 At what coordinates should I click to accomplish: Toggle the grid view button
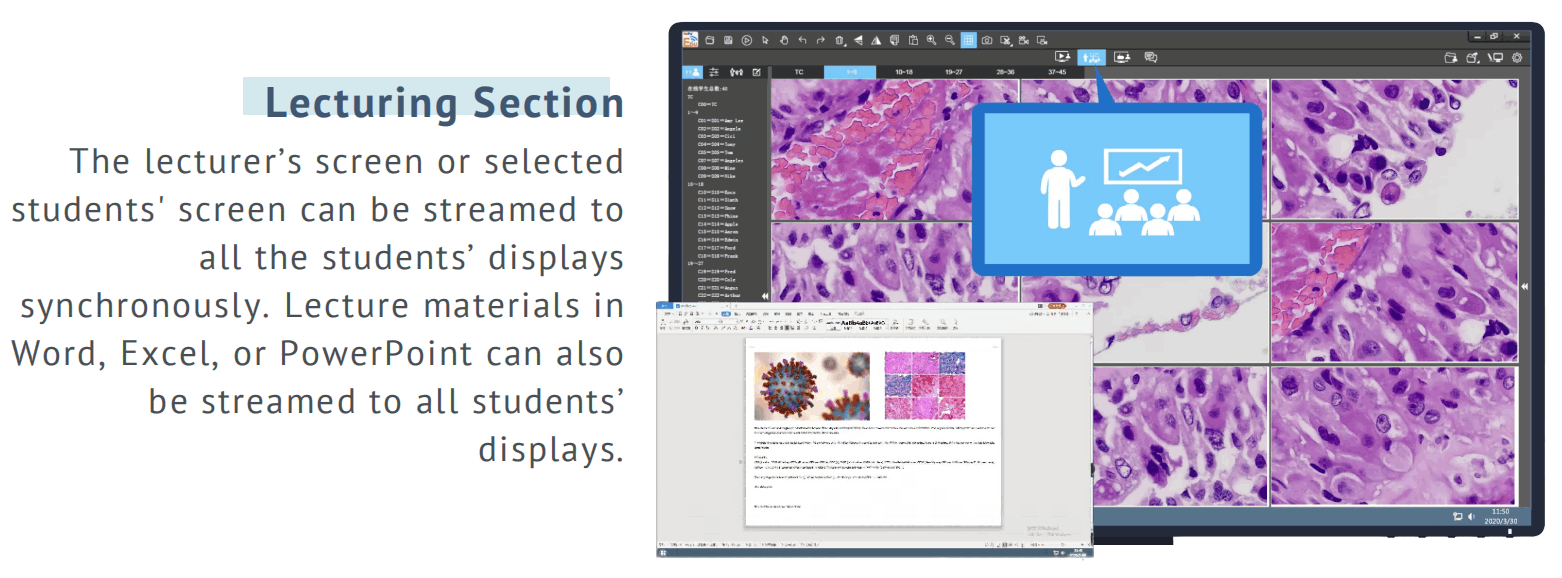click(968, 40)
